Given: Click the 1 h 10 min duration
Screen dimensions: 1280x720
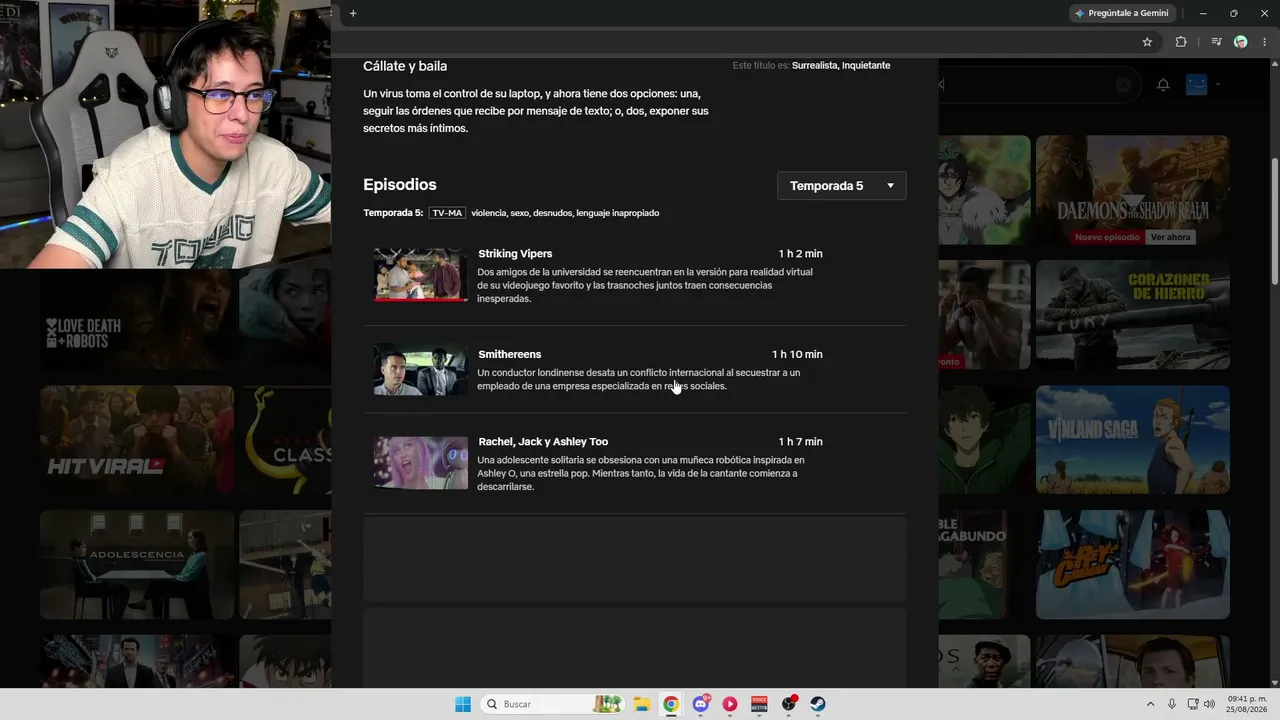Looking at the screenshot, I should click(797, 354).
